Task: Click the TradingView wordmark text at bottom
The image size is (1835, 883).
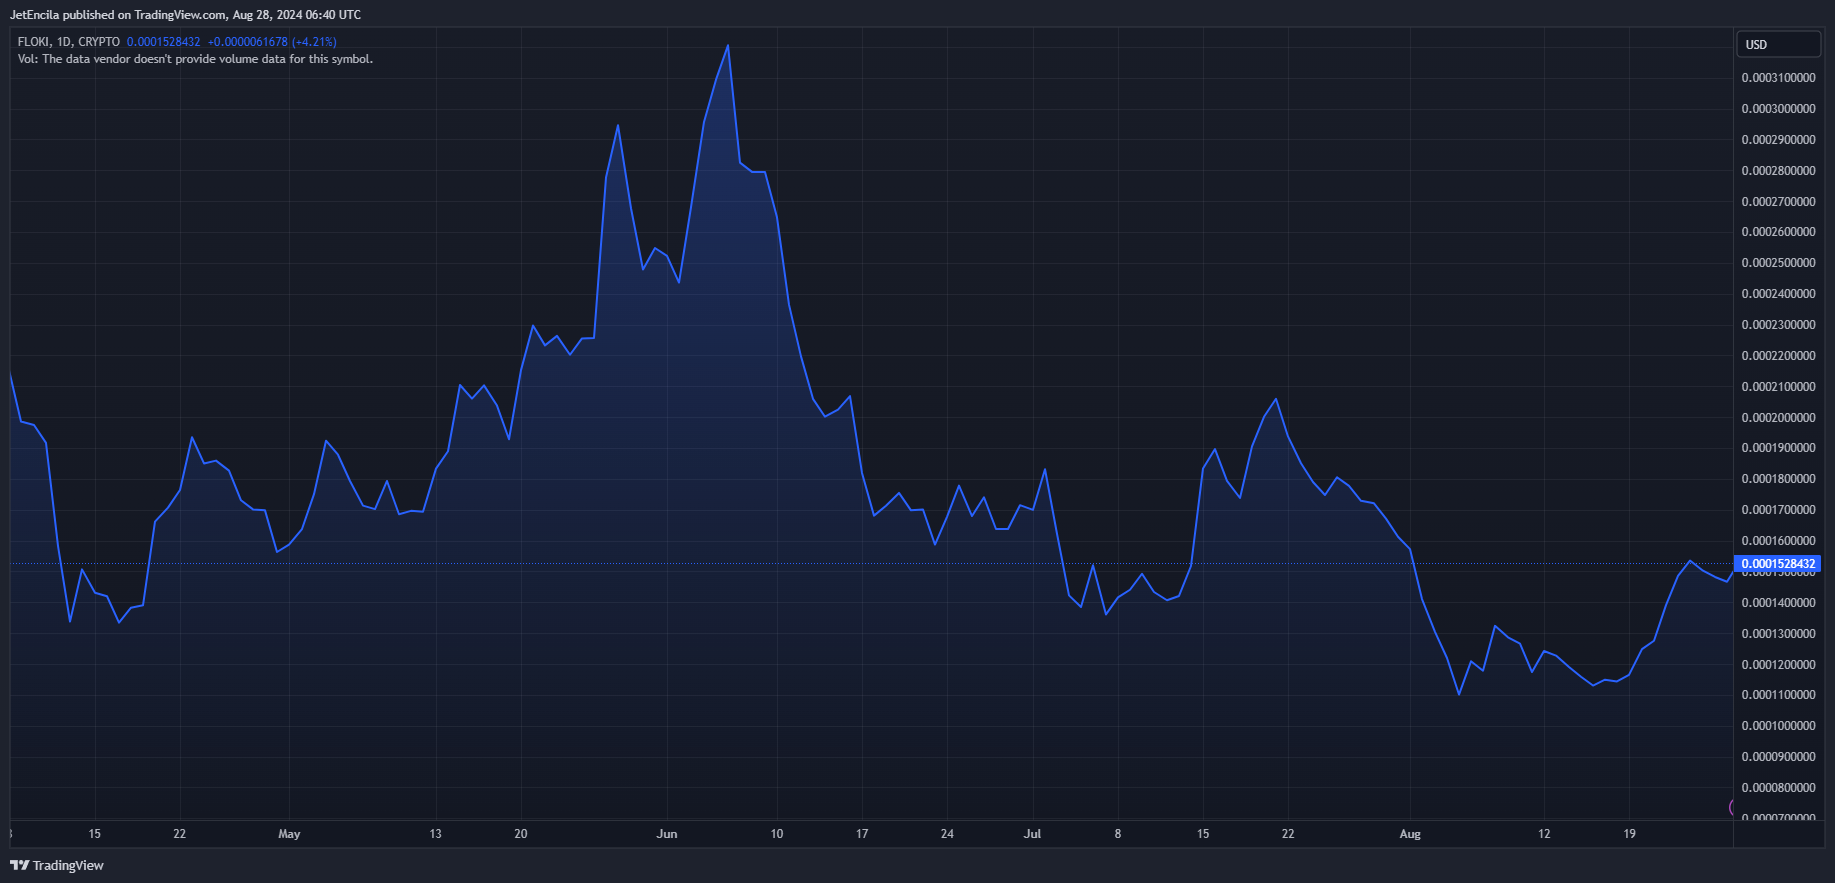Action: 68,865
